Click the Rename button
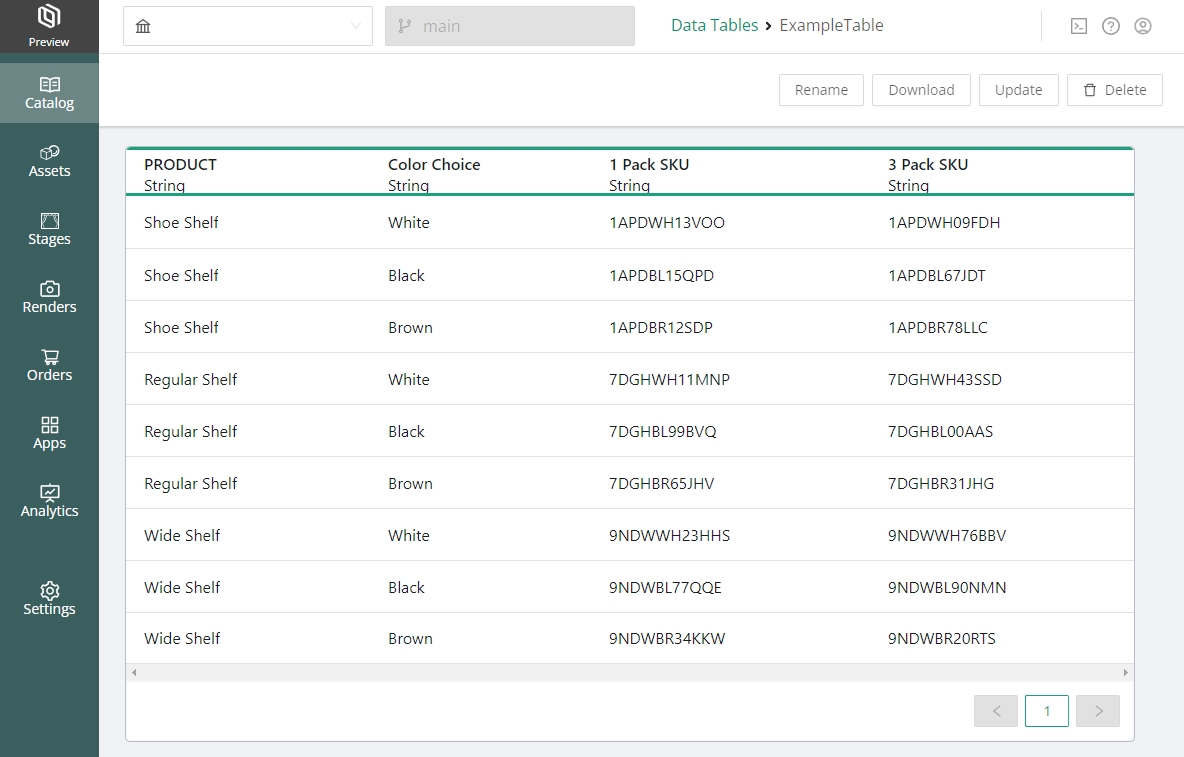Viewport: 1184px width, 757px height. click(821, 90)
